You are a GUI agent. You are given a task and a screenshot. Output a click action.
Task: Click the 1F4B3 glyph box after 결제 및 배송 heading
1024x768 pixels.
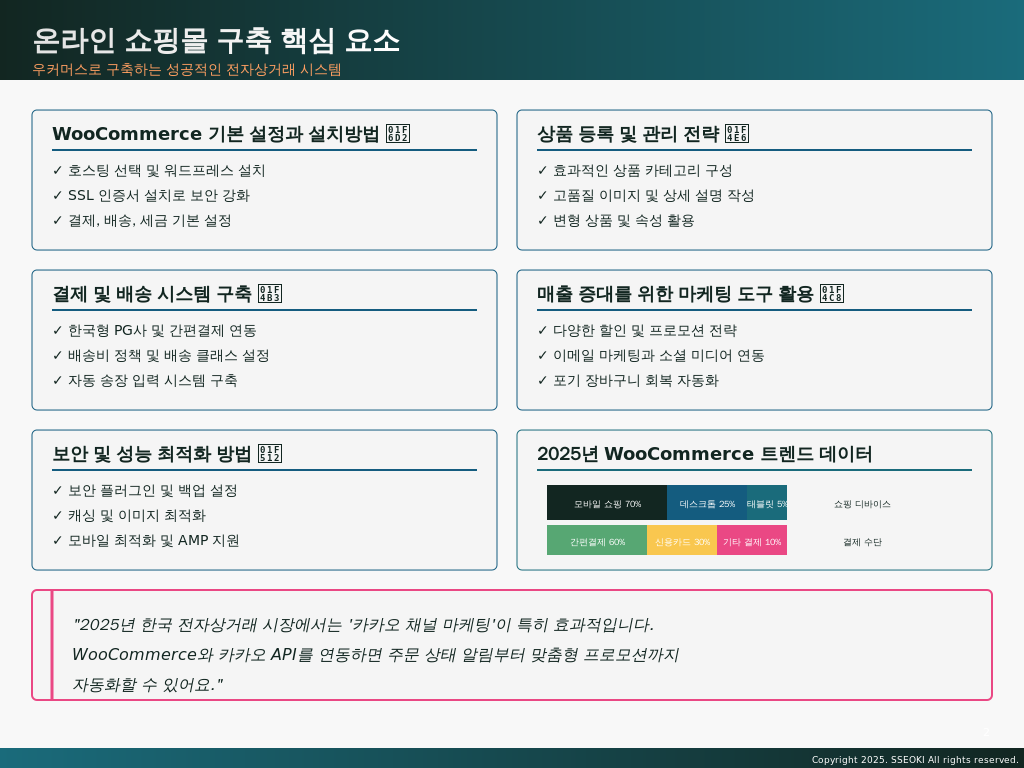270,293
